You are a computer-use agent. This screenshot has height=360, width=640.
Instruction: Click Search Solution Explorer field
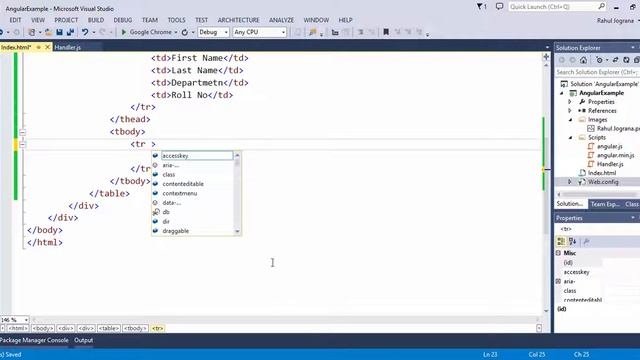(x=597, y=72)
